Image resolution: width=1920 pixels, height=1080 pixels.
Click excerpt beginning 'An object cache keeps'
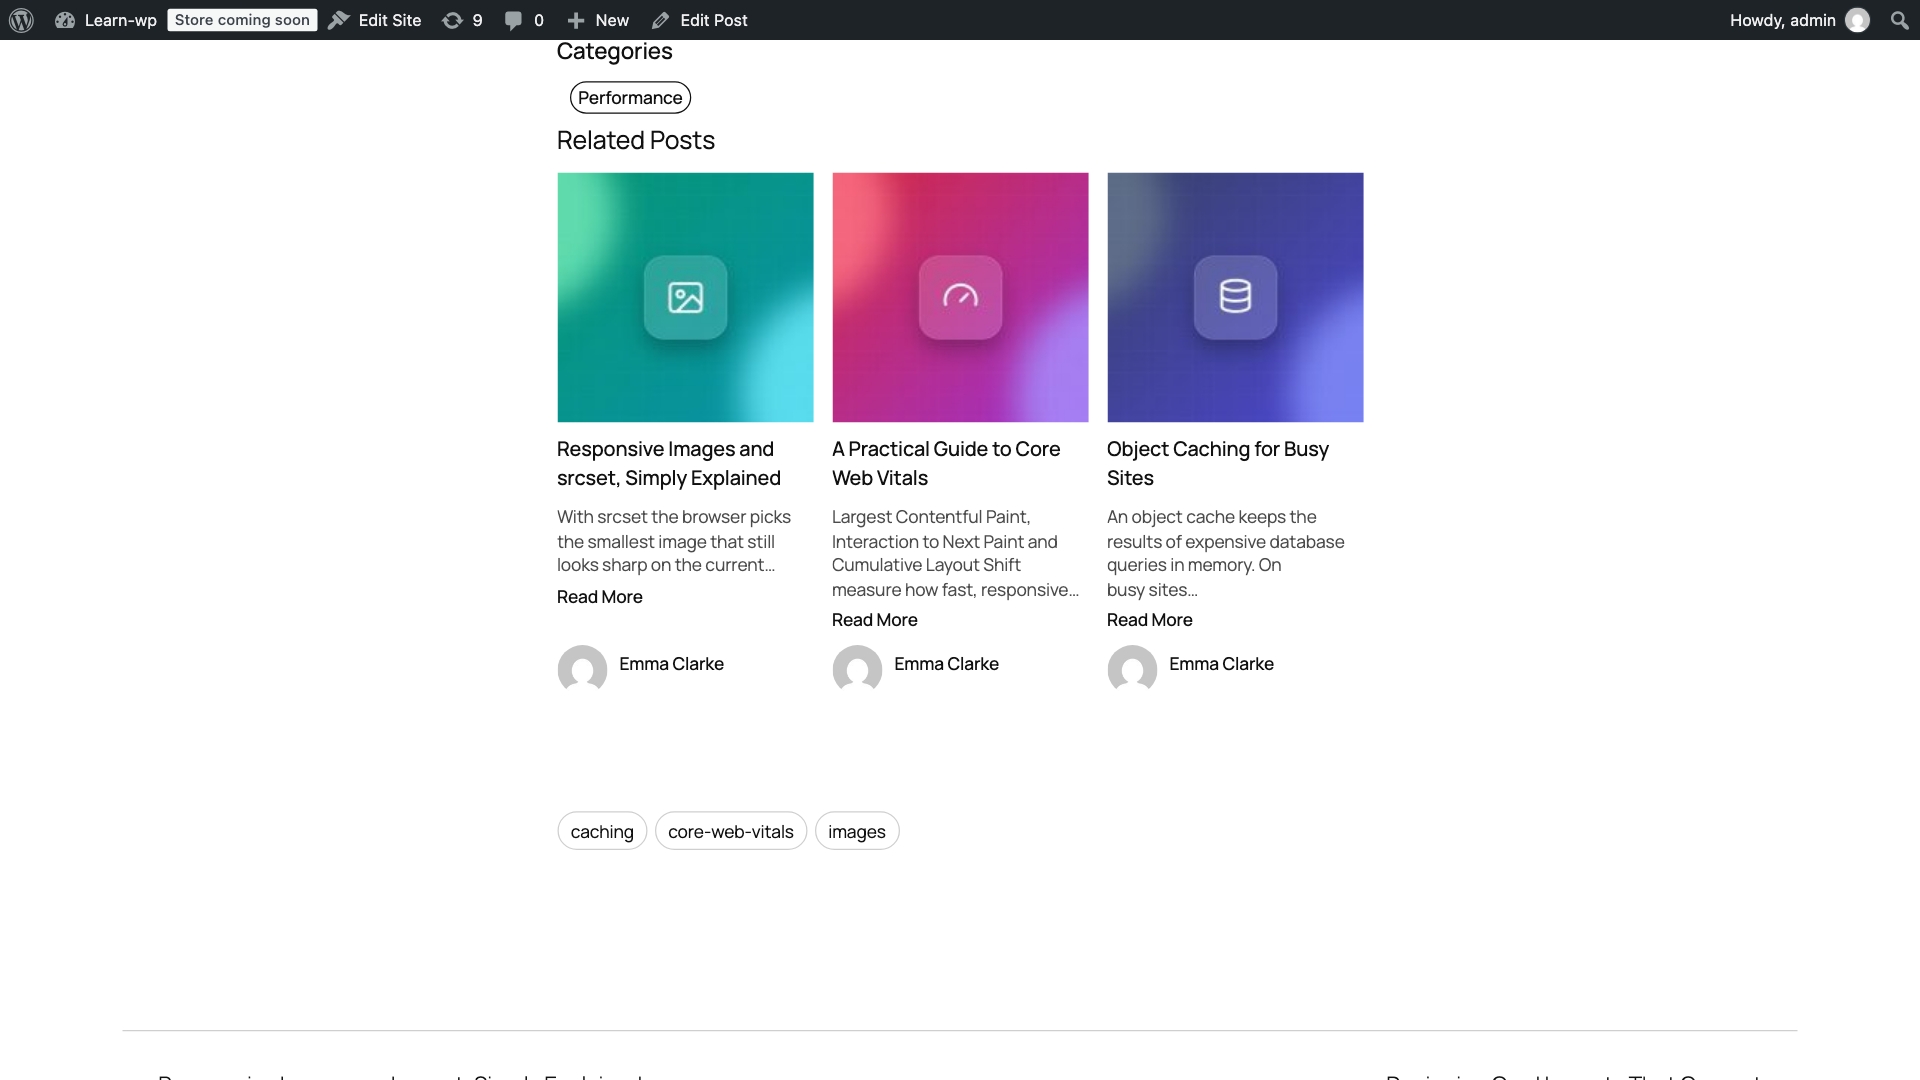click(1225, 553)
